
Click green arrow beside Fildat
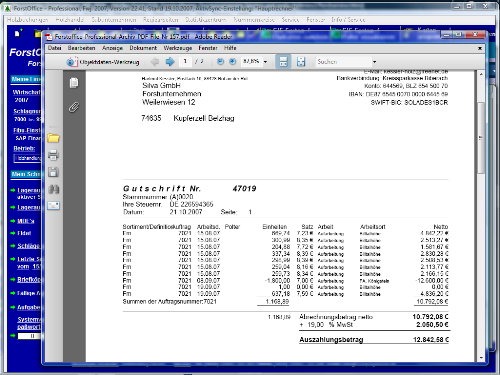click(x=13, y=233)
